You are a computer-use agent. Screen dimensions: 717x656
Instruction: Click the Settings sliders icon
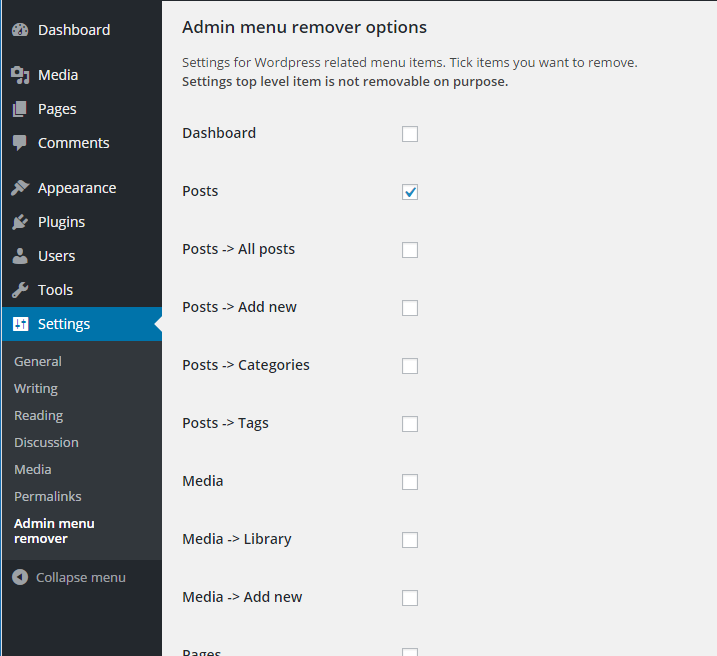(20, 324)
